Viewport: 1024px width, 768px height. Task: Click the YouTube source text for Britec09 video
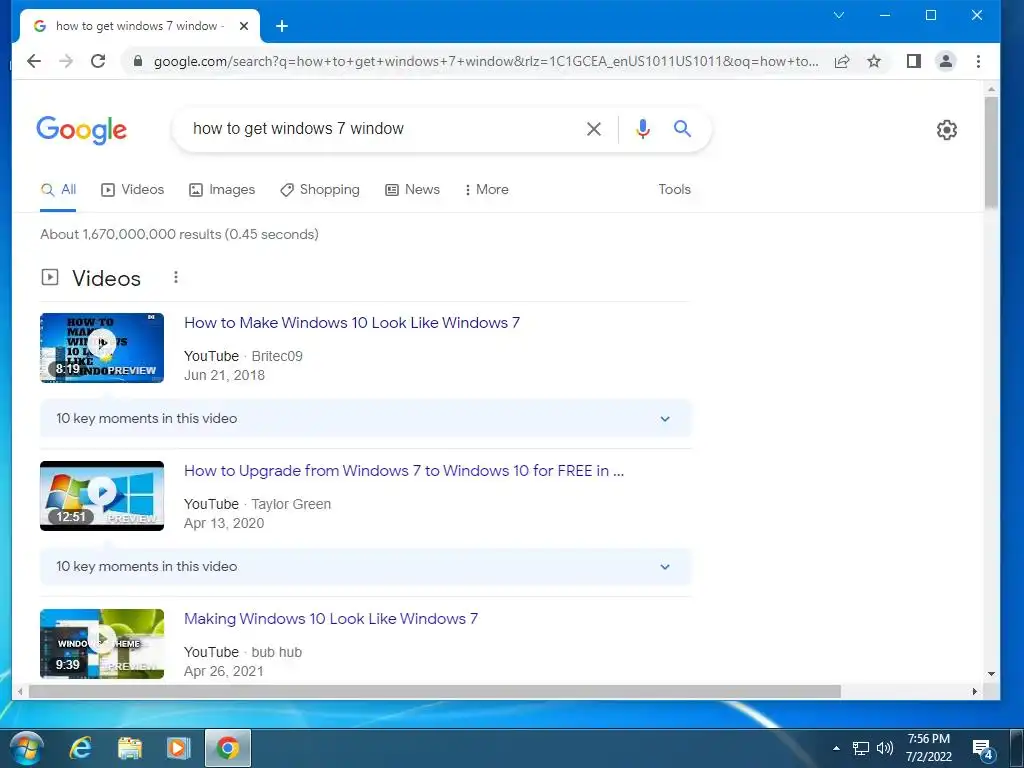212,357
